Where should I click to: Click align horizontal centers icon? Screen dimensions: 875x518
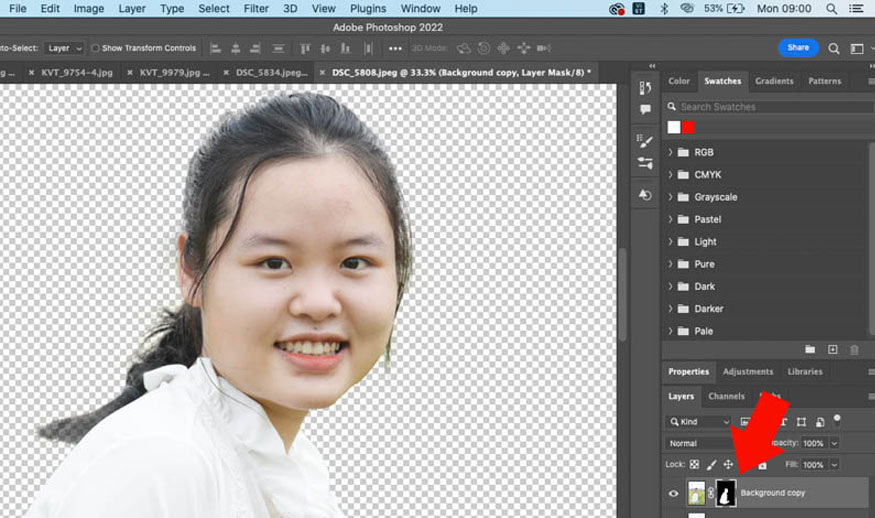tap(235, 49)
